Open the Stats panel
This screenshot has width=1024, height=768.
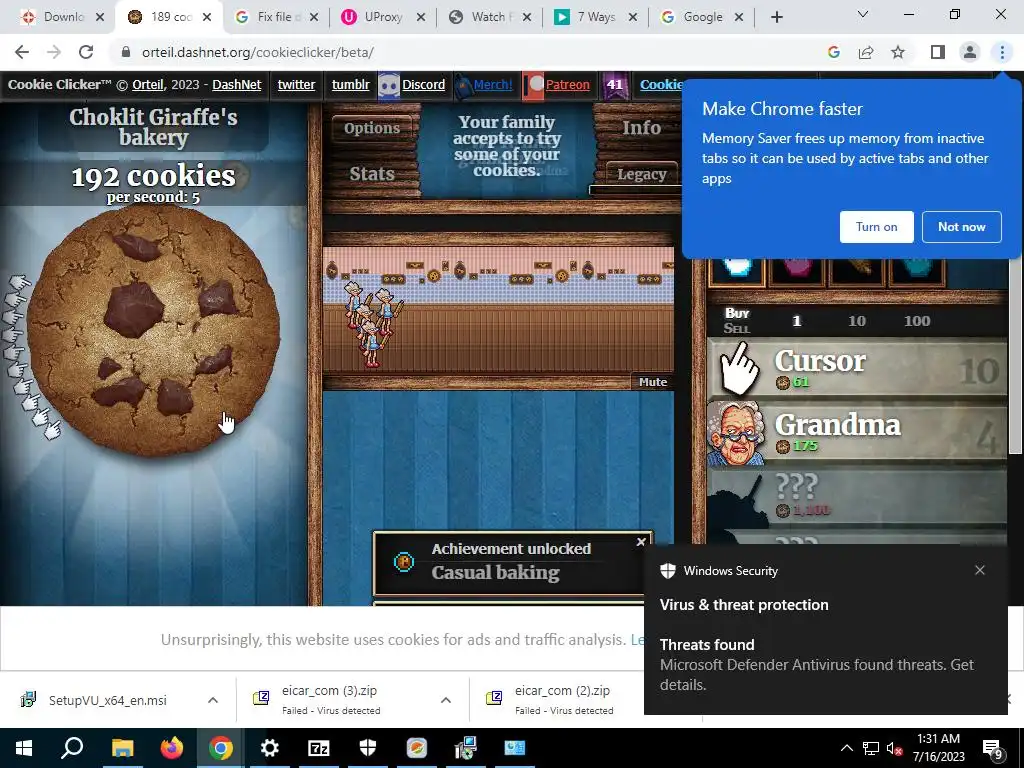372,174
